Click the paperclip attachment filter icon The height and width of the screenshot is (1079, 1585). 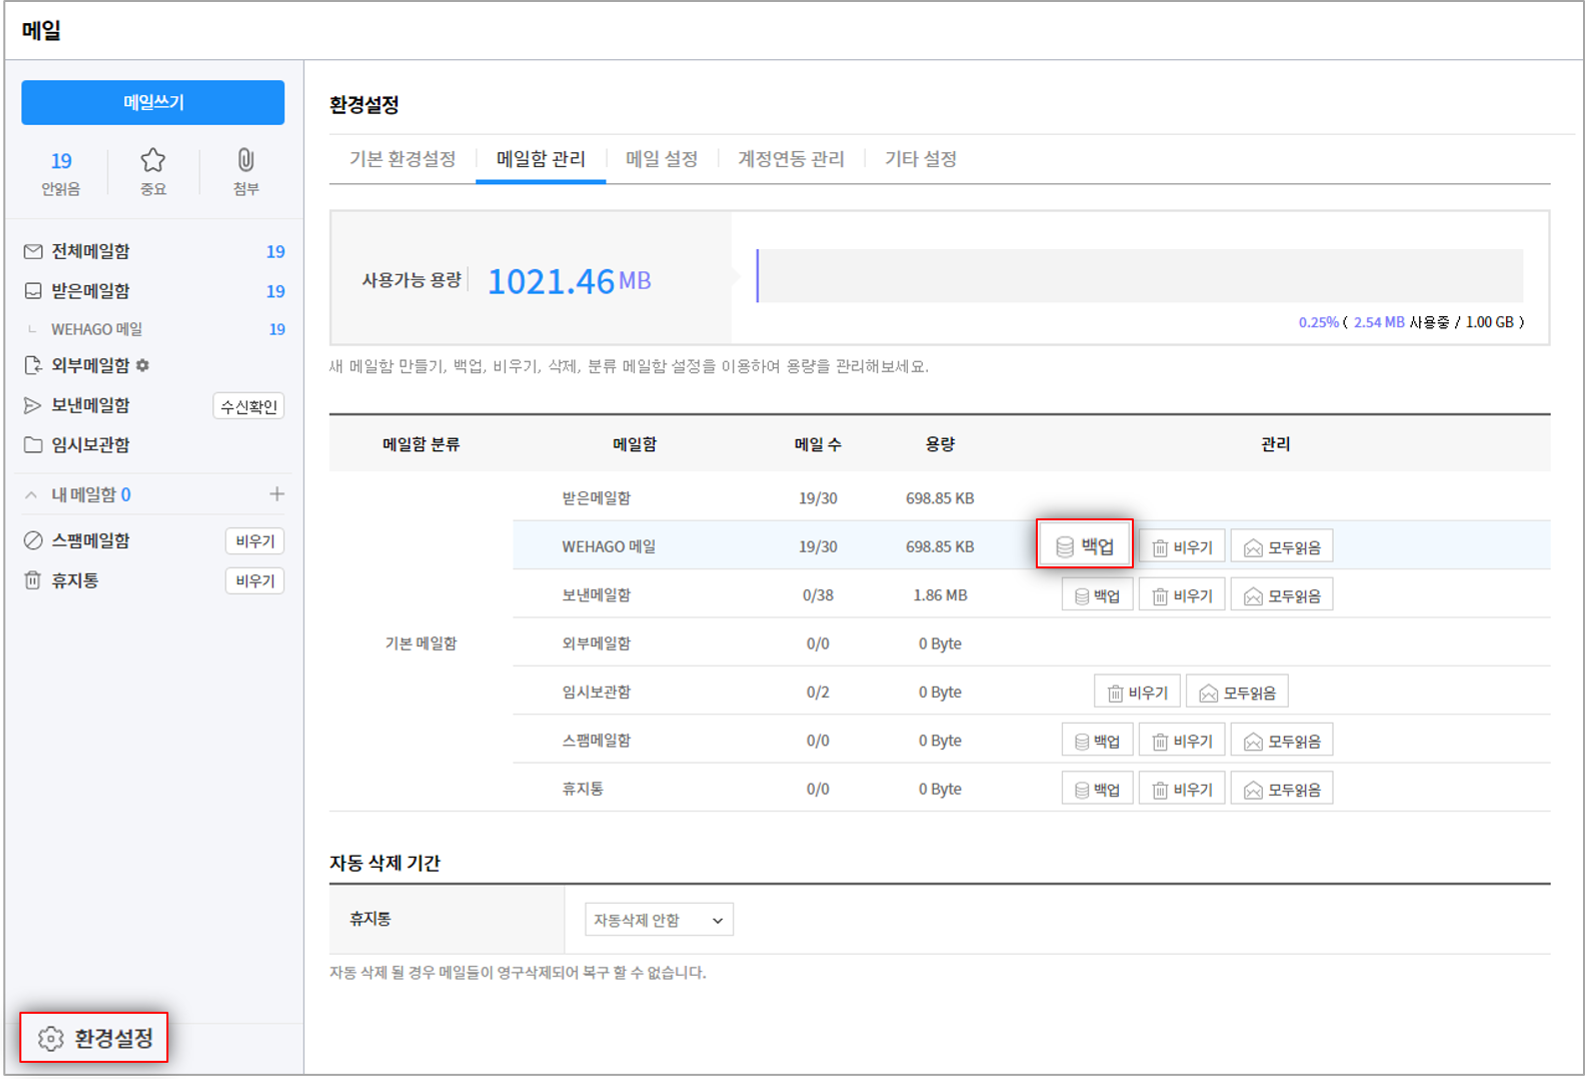pyautogui.click(x=245, y=161)
